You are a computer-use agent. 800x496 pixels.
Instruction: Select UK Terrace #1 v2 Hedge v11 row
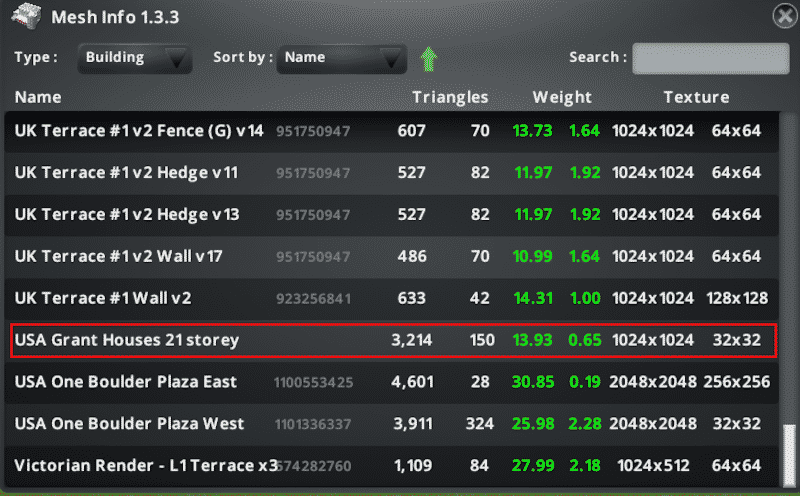[126, 173]
